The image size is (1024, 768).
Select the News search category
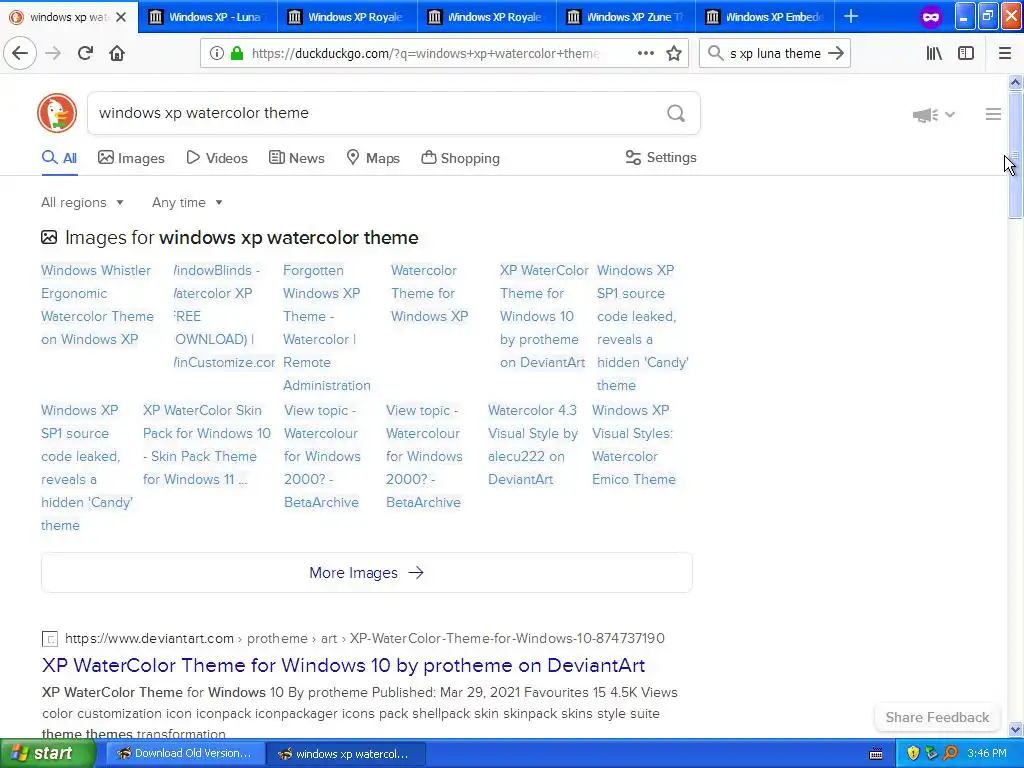(297, 158)
